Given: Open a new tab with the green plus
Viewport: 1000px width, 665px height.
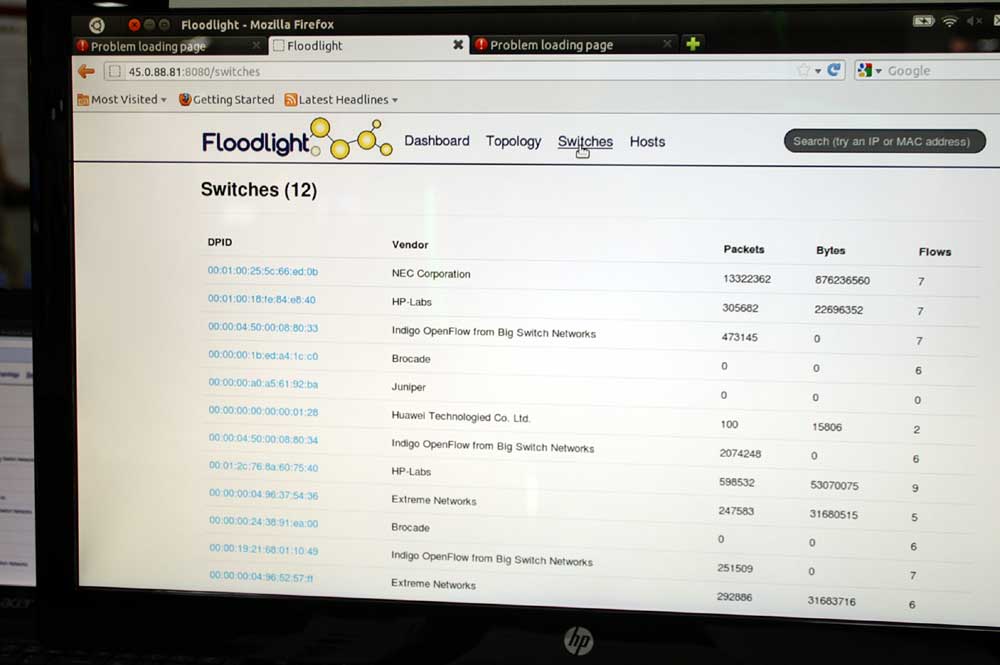Looking at the screenshot, I should click(693, 43).
